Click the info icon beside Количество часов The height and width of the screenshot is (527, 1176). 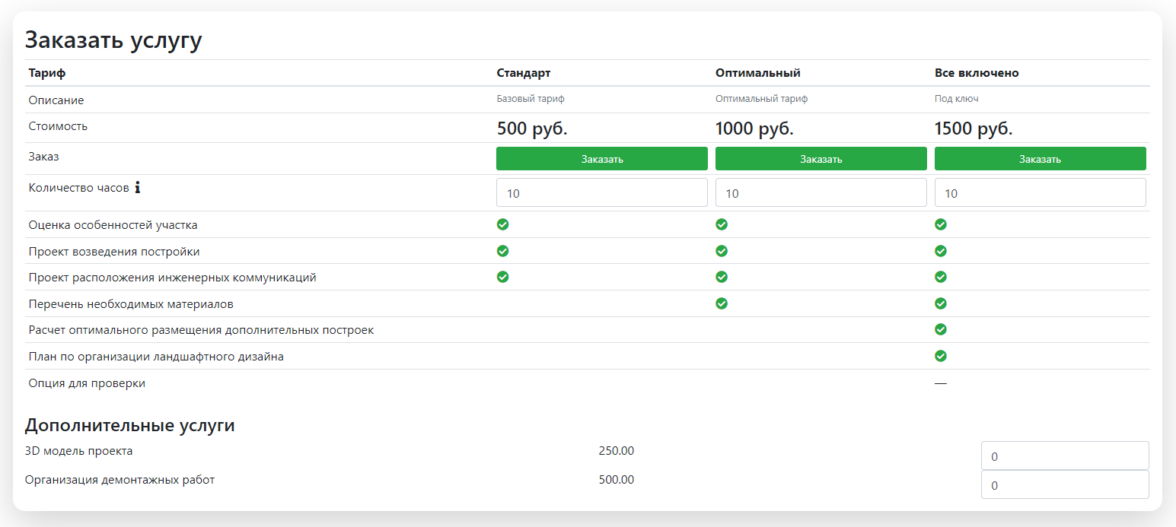(138, 187)
